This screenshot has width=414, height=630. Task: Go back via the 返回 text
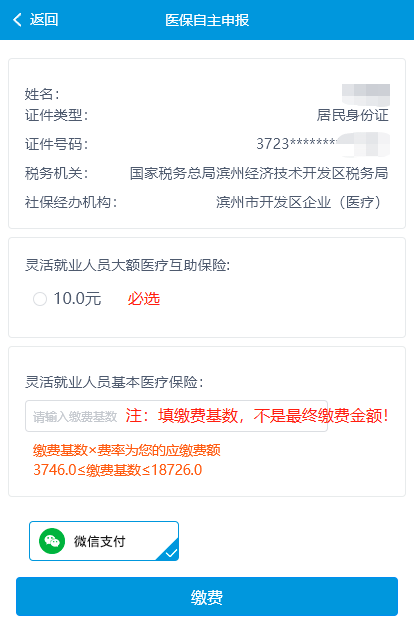click(44, 20)
